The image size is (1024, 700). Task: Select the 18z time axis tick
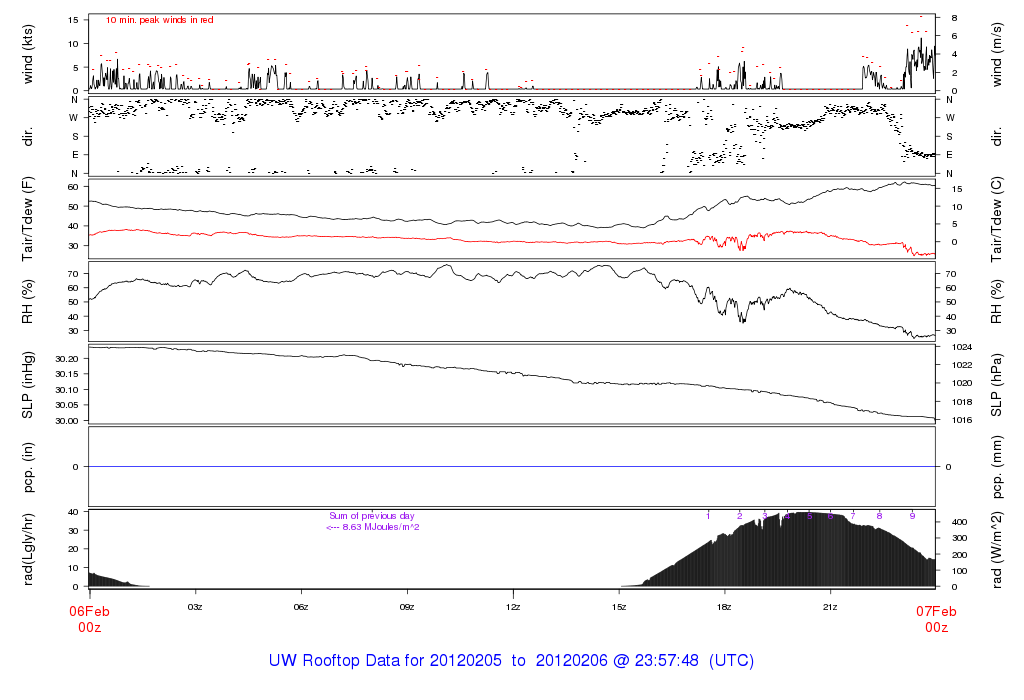[725, 606]
